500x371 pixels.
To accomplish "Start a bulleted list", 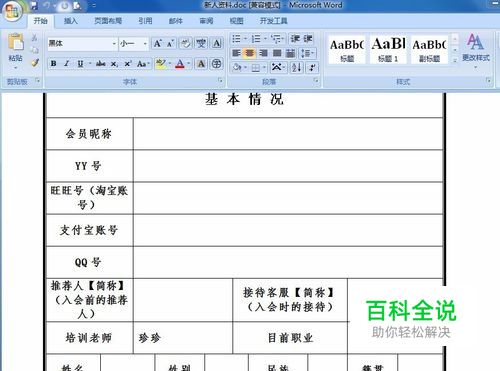I will (236, 39).
